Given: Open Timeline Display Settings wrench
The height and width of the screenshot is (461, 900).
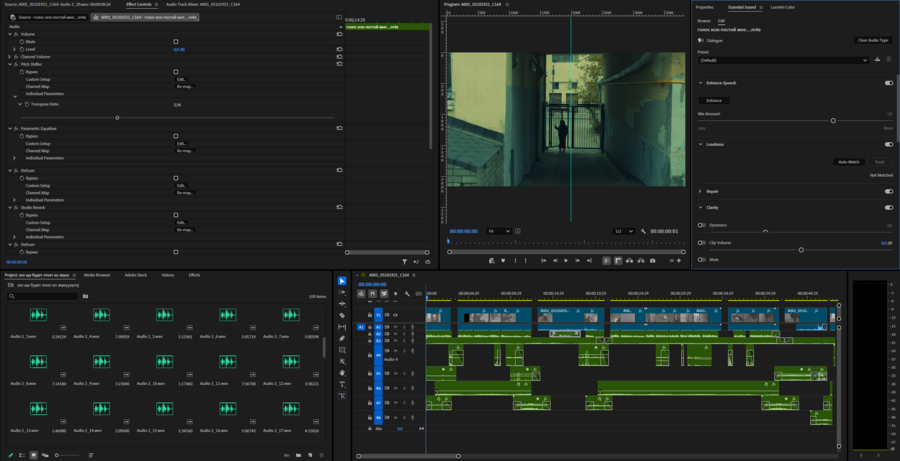Looking at the screenshot, I should click(407, 293).
